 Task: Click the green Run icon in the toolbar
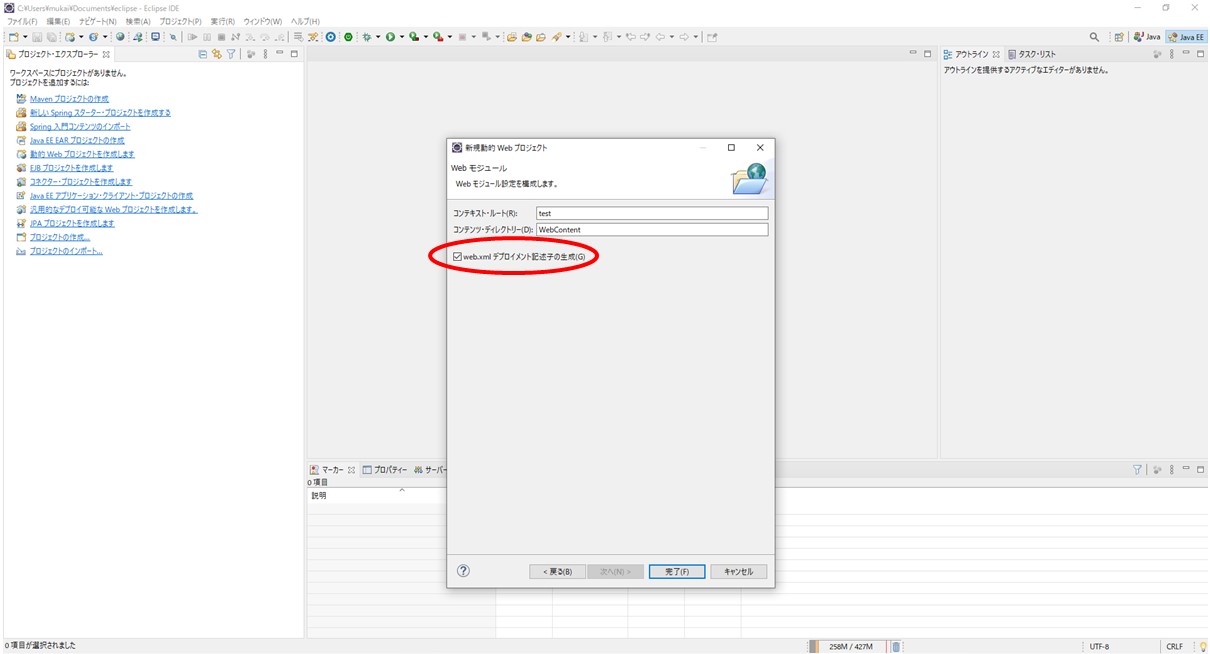click(390, 37)
